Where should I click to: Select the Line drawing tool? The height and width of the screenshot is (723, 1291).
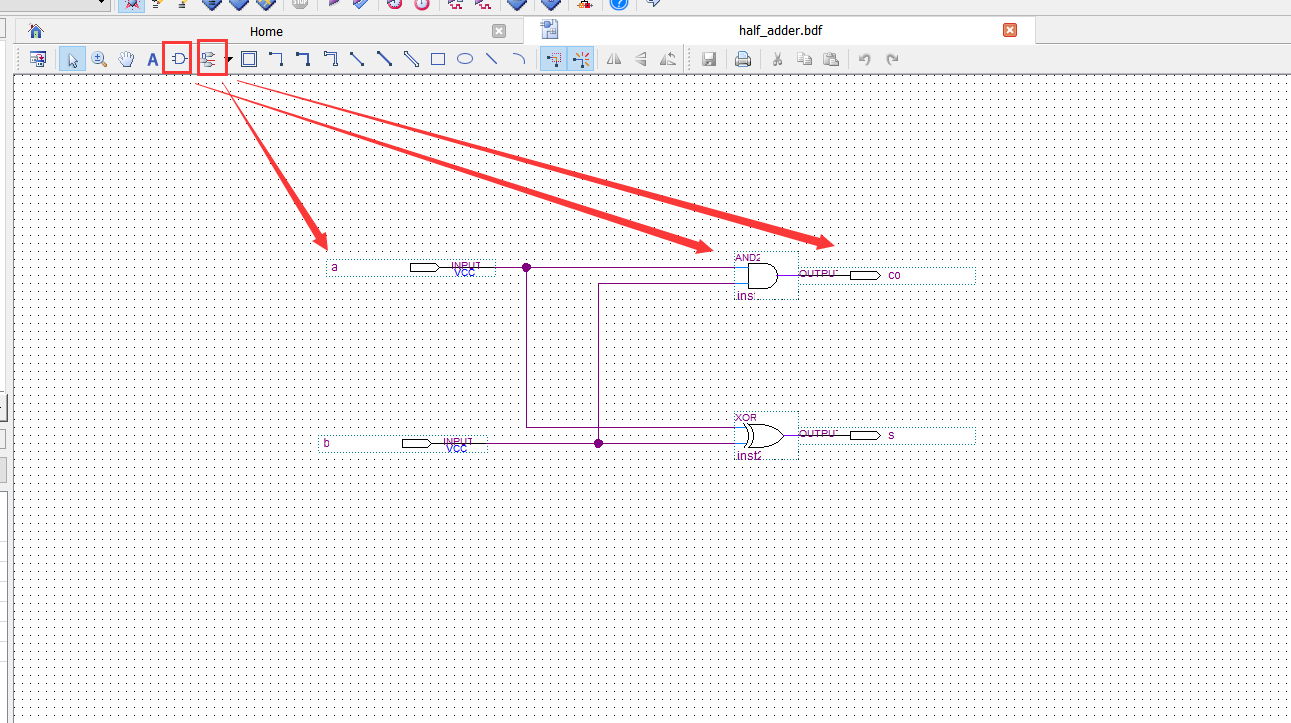[x=492, y=59]
